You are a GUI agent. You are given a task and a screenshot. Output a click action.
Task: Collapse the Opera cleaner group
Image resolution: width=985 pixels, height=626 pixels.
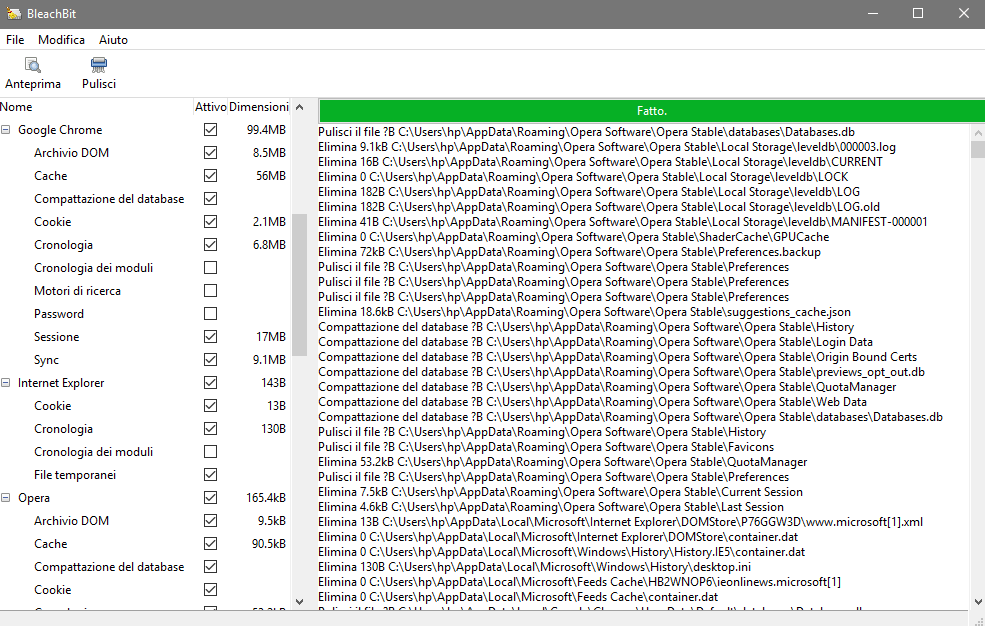pos(8,497)
